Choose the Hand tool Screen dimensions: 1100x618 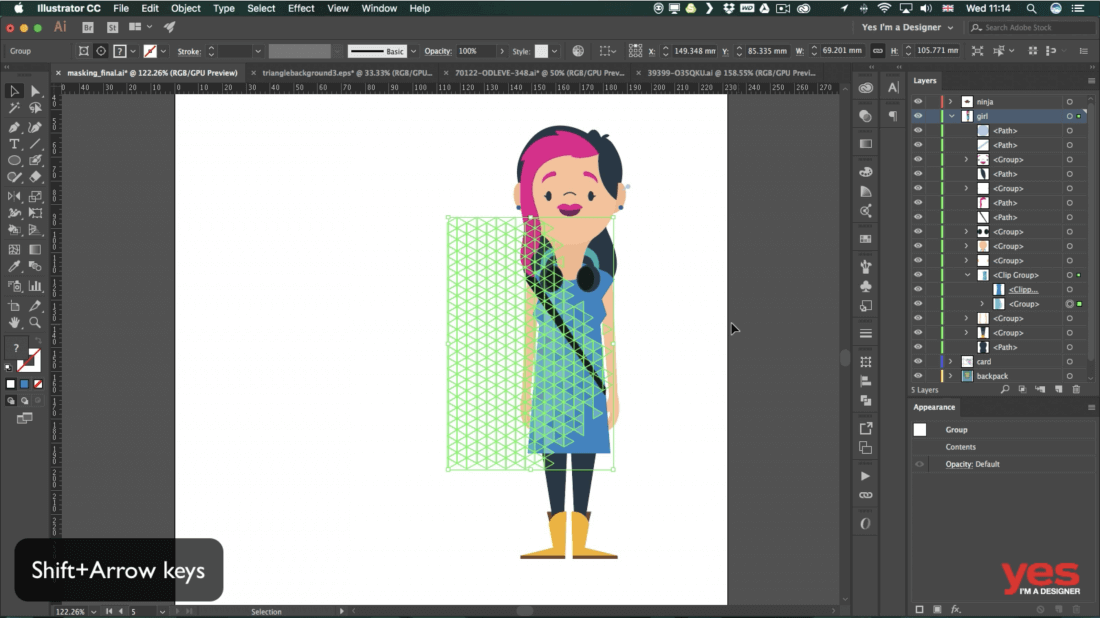coord(14,322)
